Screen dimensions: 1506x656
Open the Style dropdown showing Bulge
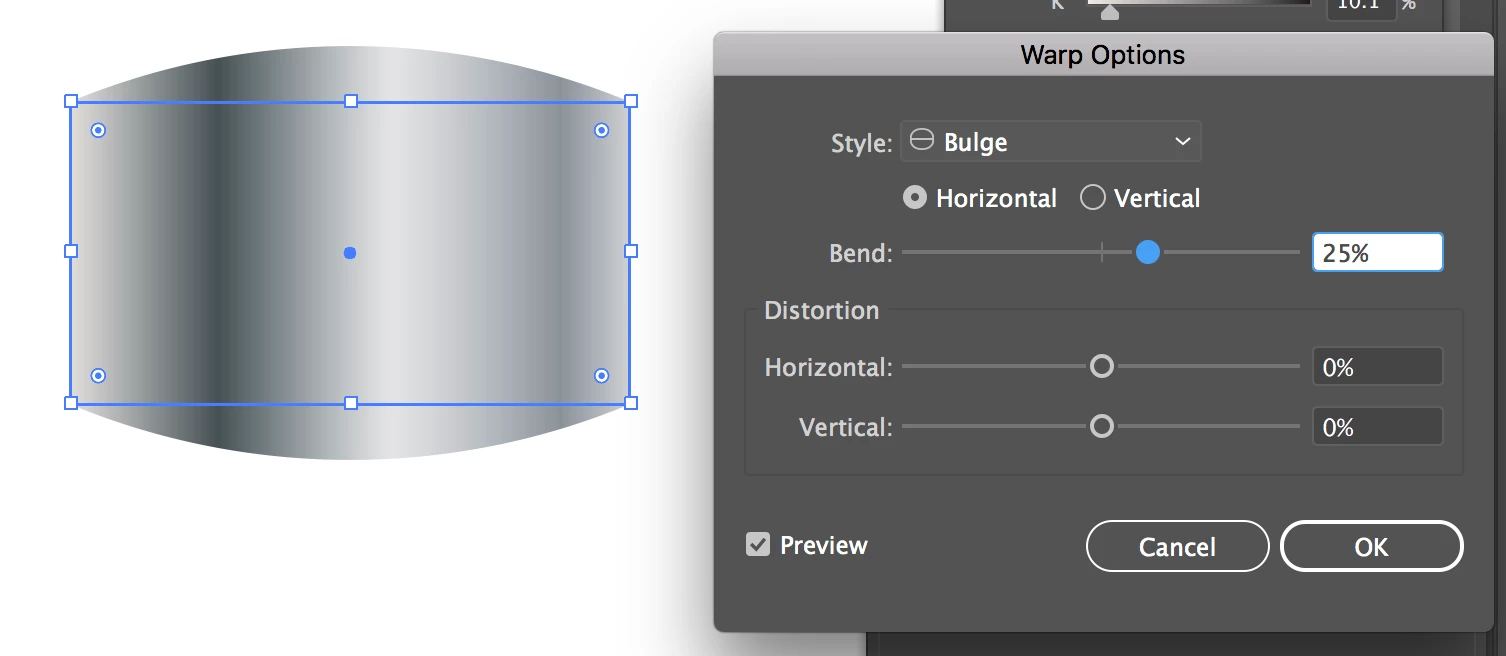tap(1051, 142)
